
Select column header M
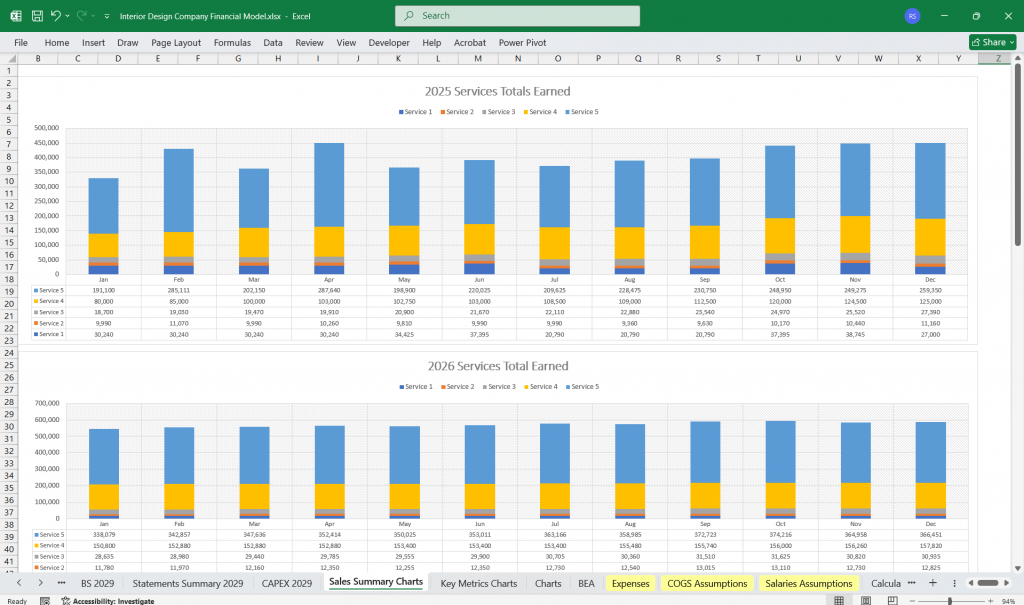(477, 59)
